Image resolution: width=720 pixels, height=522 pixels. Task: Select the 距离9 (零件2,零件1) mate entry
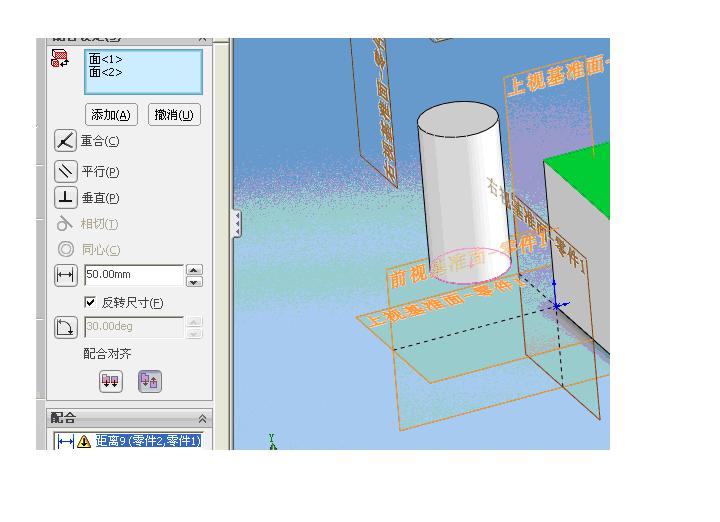pyautogui.click(x=148, y=441)
